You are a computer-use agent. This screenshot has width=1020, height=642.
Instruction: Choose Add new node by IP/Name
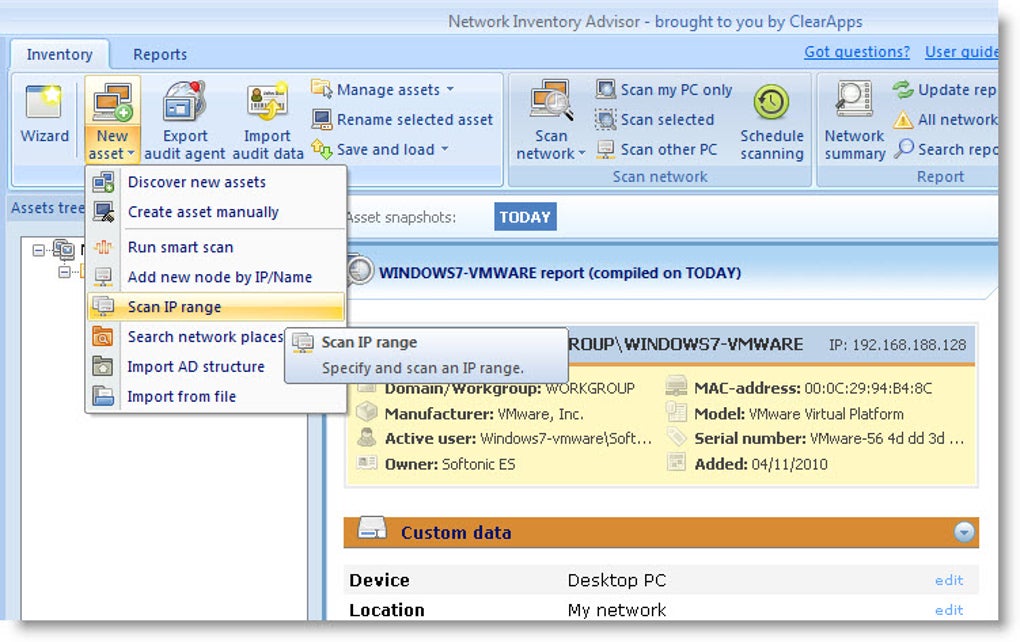tap(216, 277)
